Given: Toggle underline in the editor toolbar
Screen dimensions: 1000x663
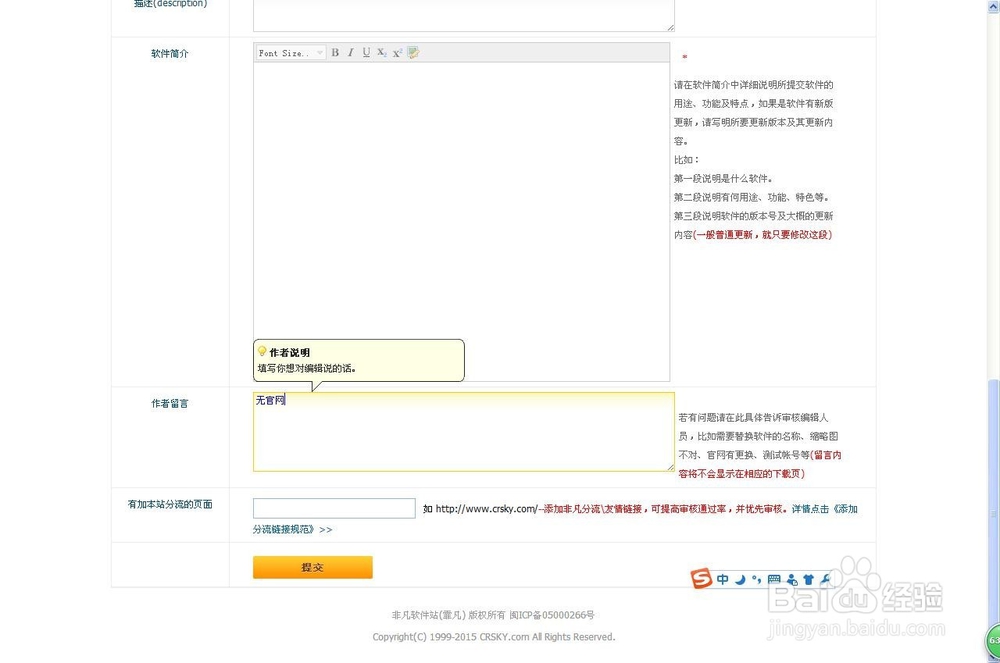Looking at the screenshot, I should coord(364,52).
